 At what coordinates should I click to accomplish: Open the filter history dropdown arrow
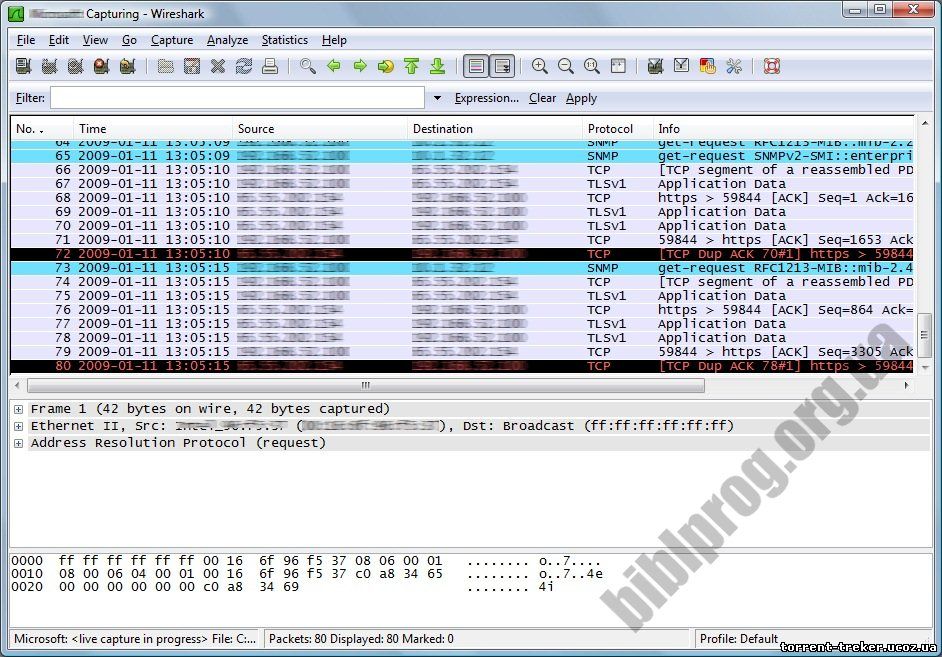point(437,98)
